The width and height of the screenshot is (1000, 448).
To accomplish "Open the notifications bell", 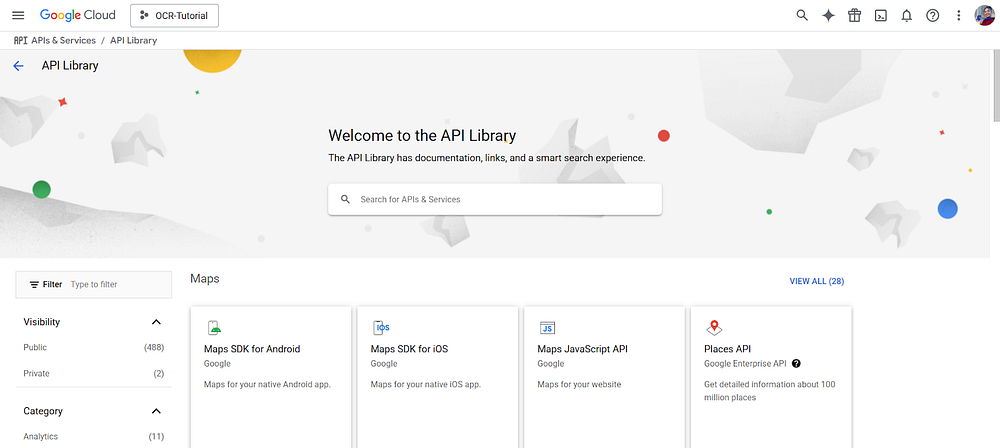I will (x=906, y=16).
